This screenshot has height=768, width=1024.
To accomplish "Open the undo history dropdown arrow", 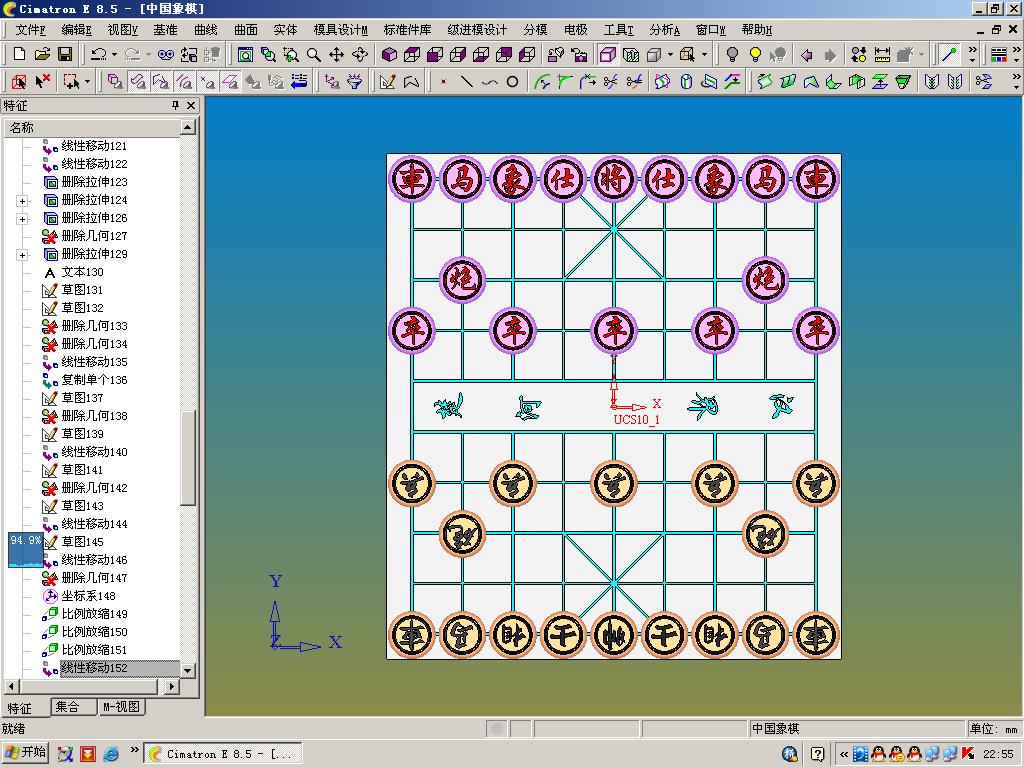I will point(114,55).
